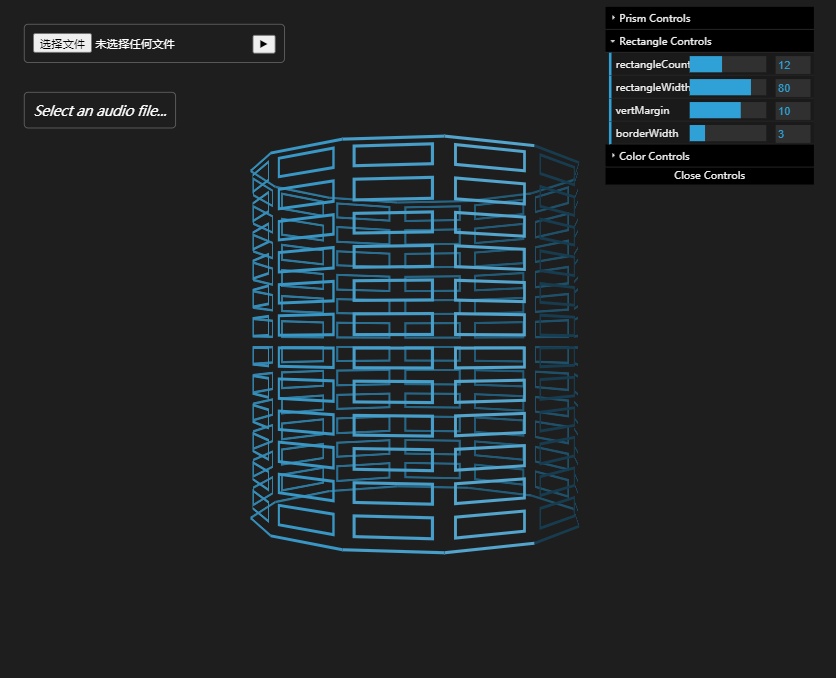Image resolution: width=836 pixels, height=678 pixels.
Task: Focus the rectangleWidth value field showing 80
Action: click(792, 88)
